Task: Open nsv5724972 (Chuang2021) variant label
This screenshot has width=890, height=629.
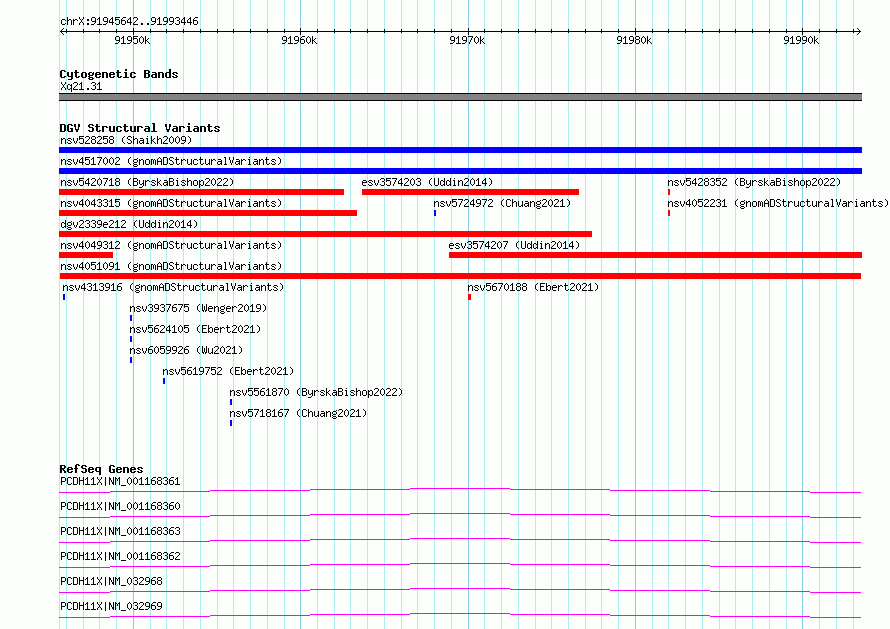Action: pyautogui.click(x=502, y=203)
